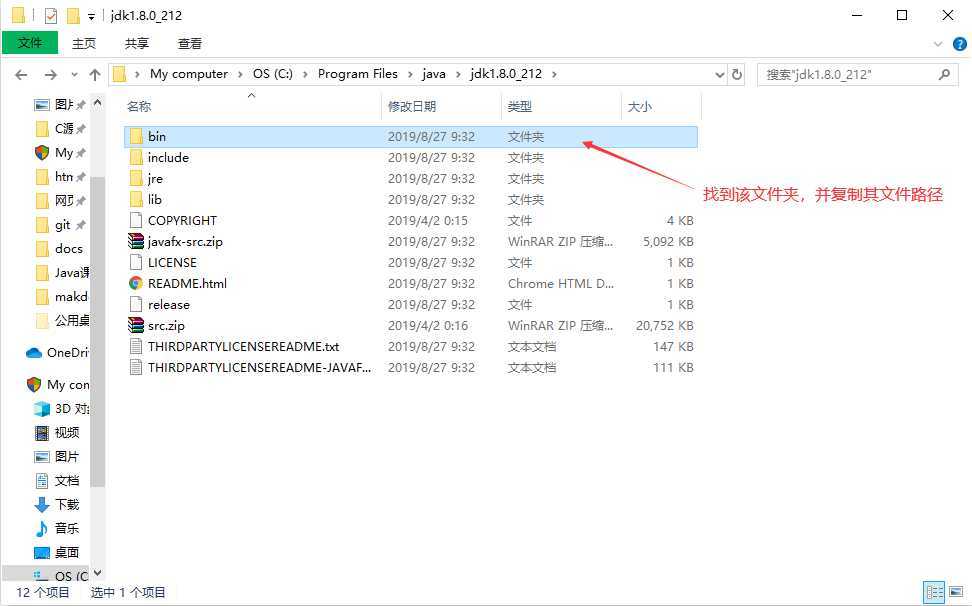Switch to the 主页 tab
The width and height of the screenshot is (972, 606).
tap(84, 43)
